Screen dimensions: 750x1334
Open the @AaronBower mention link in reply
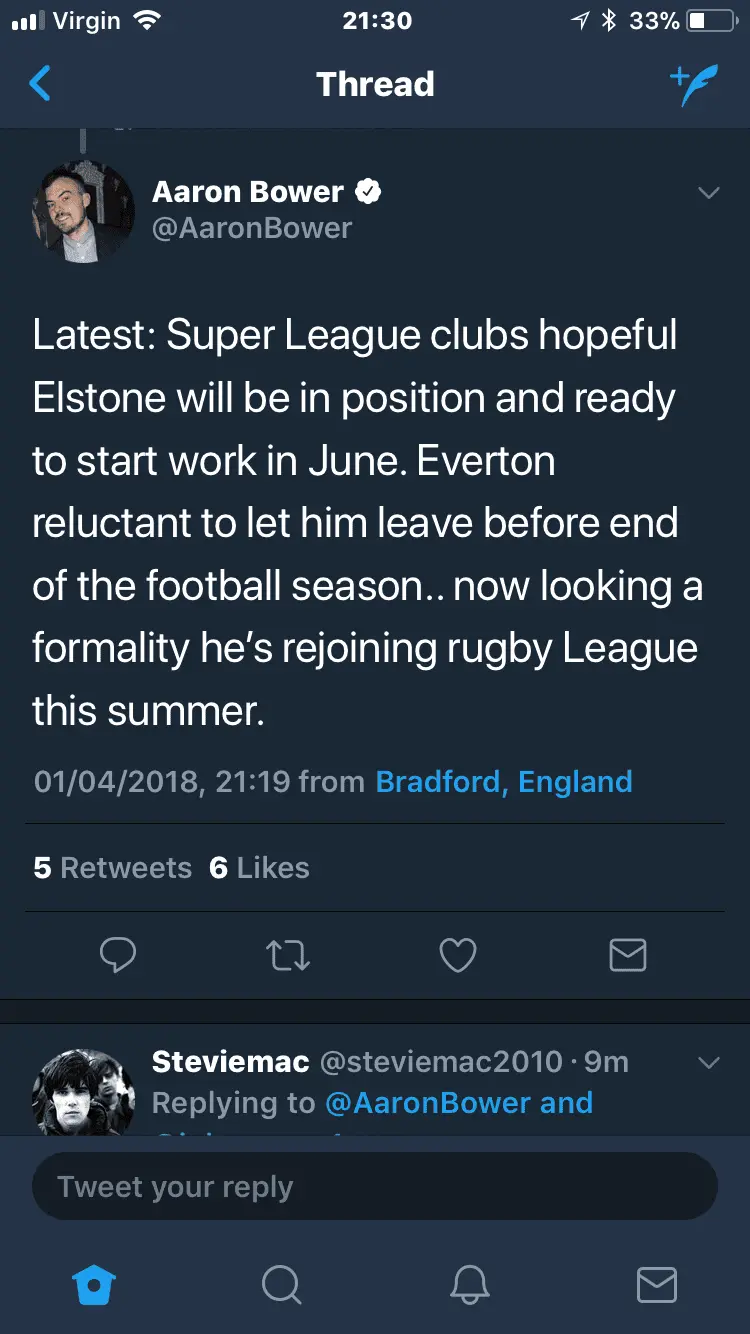click(x=428, y=1103)
